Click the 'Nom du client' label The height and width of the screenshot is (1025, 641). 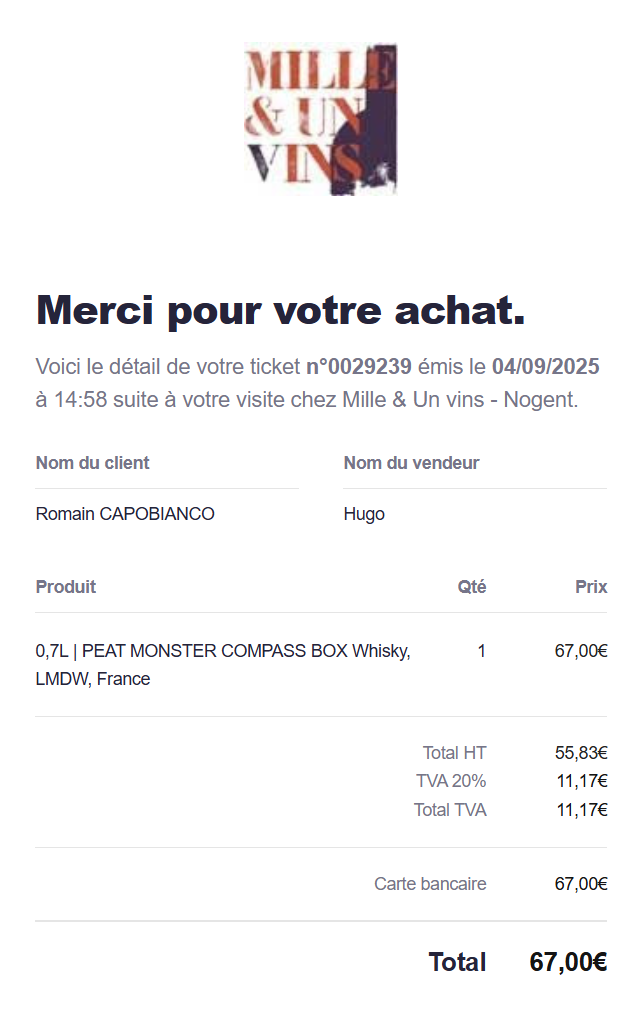92,463
